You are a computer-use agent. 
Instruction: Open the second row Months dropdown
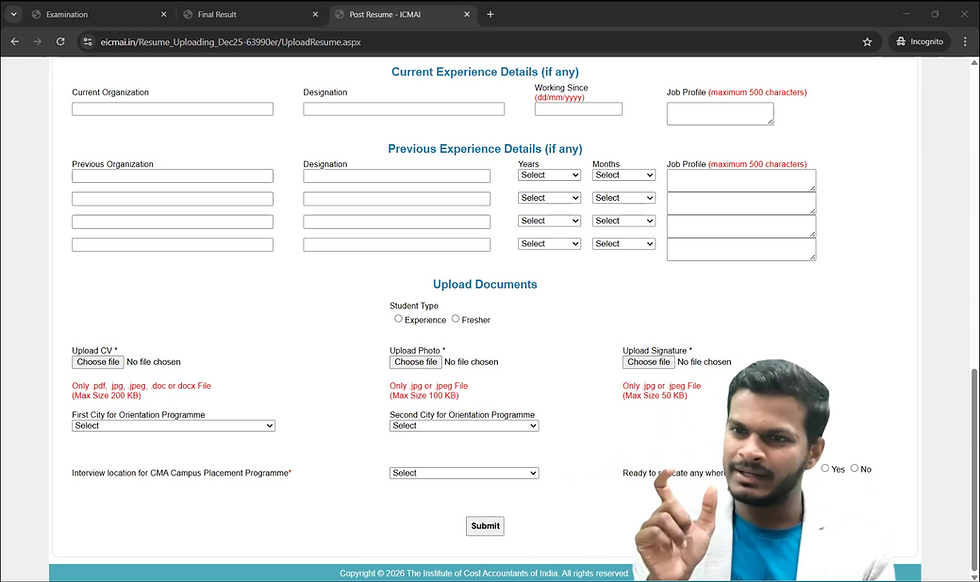click(x=624, y=198)
